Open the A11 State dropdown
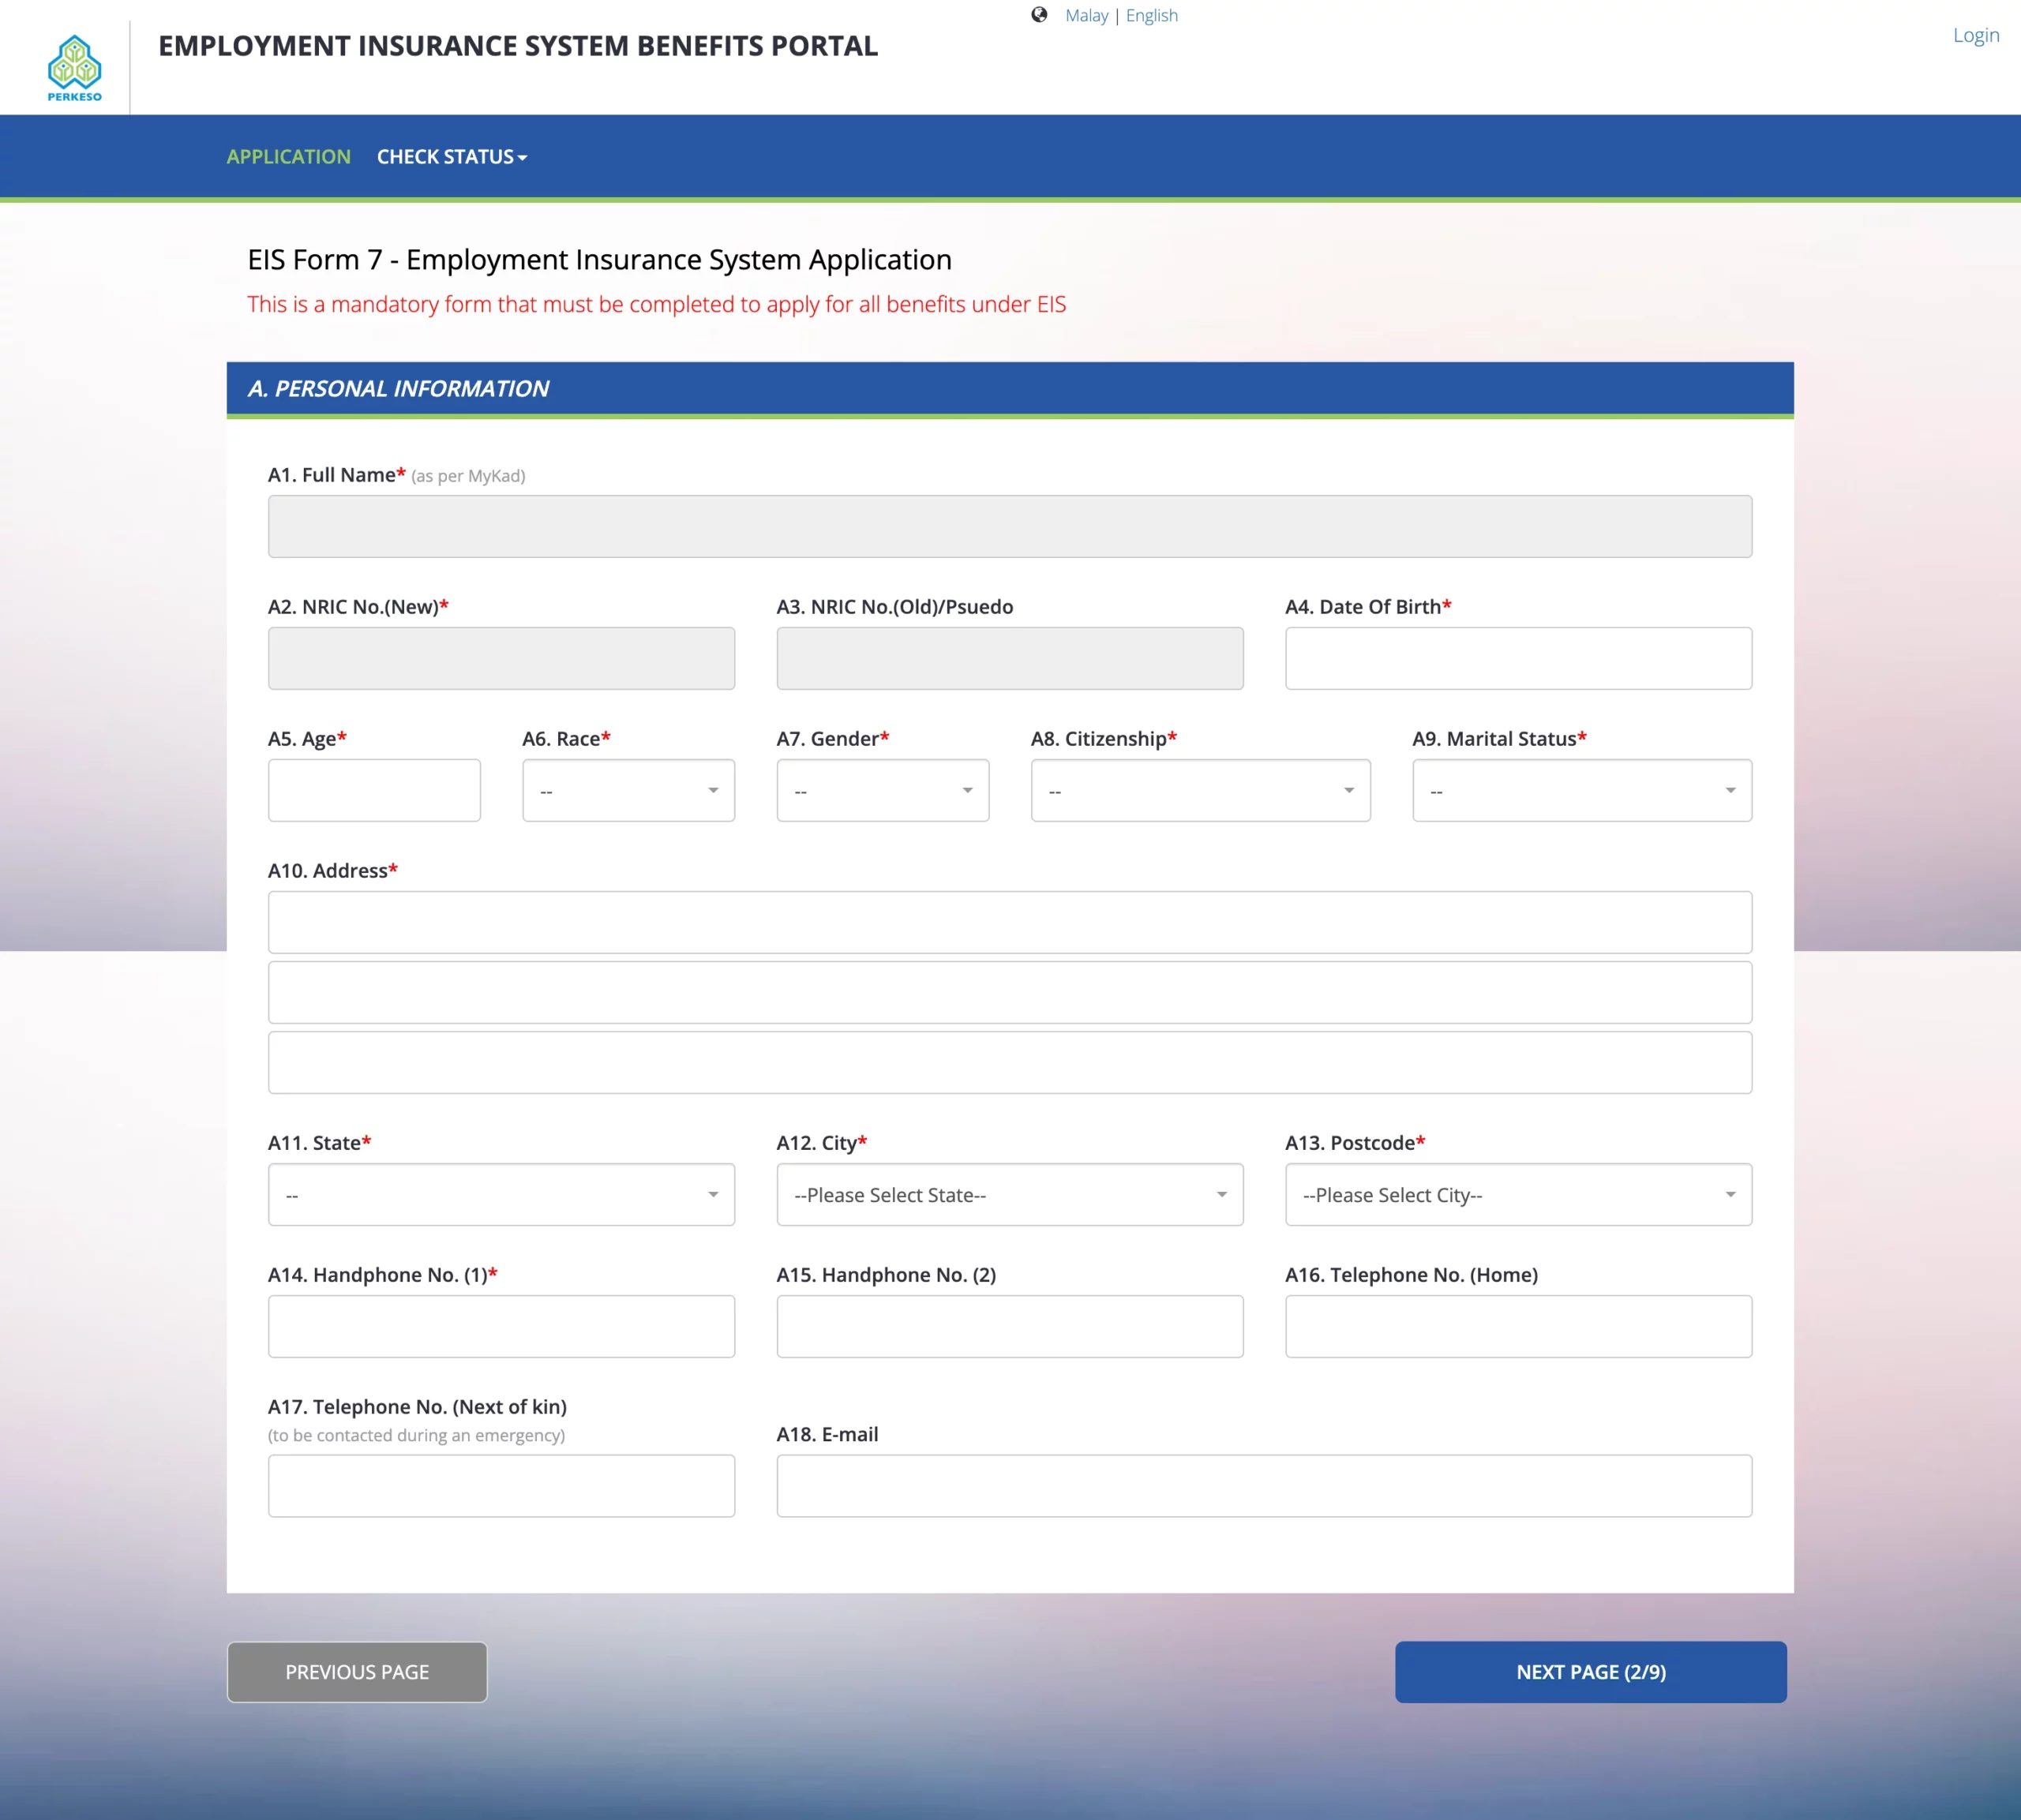 [500, 1194]
